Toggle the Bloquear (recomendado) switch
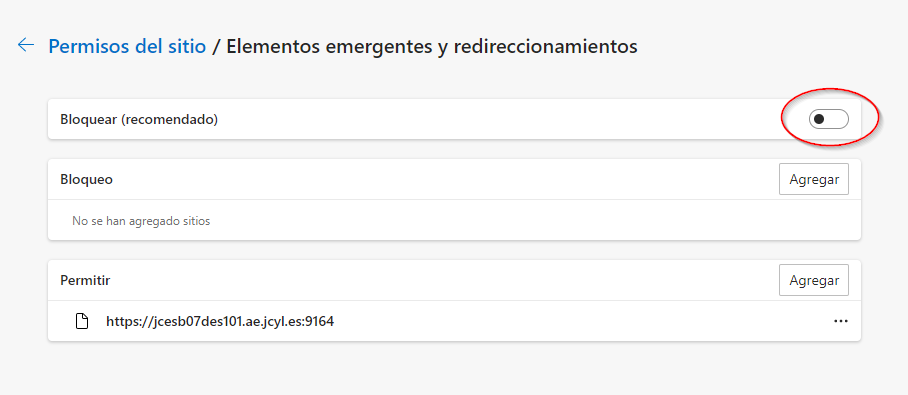Viewport: 908px width, 395px height. tap(829, 119)
